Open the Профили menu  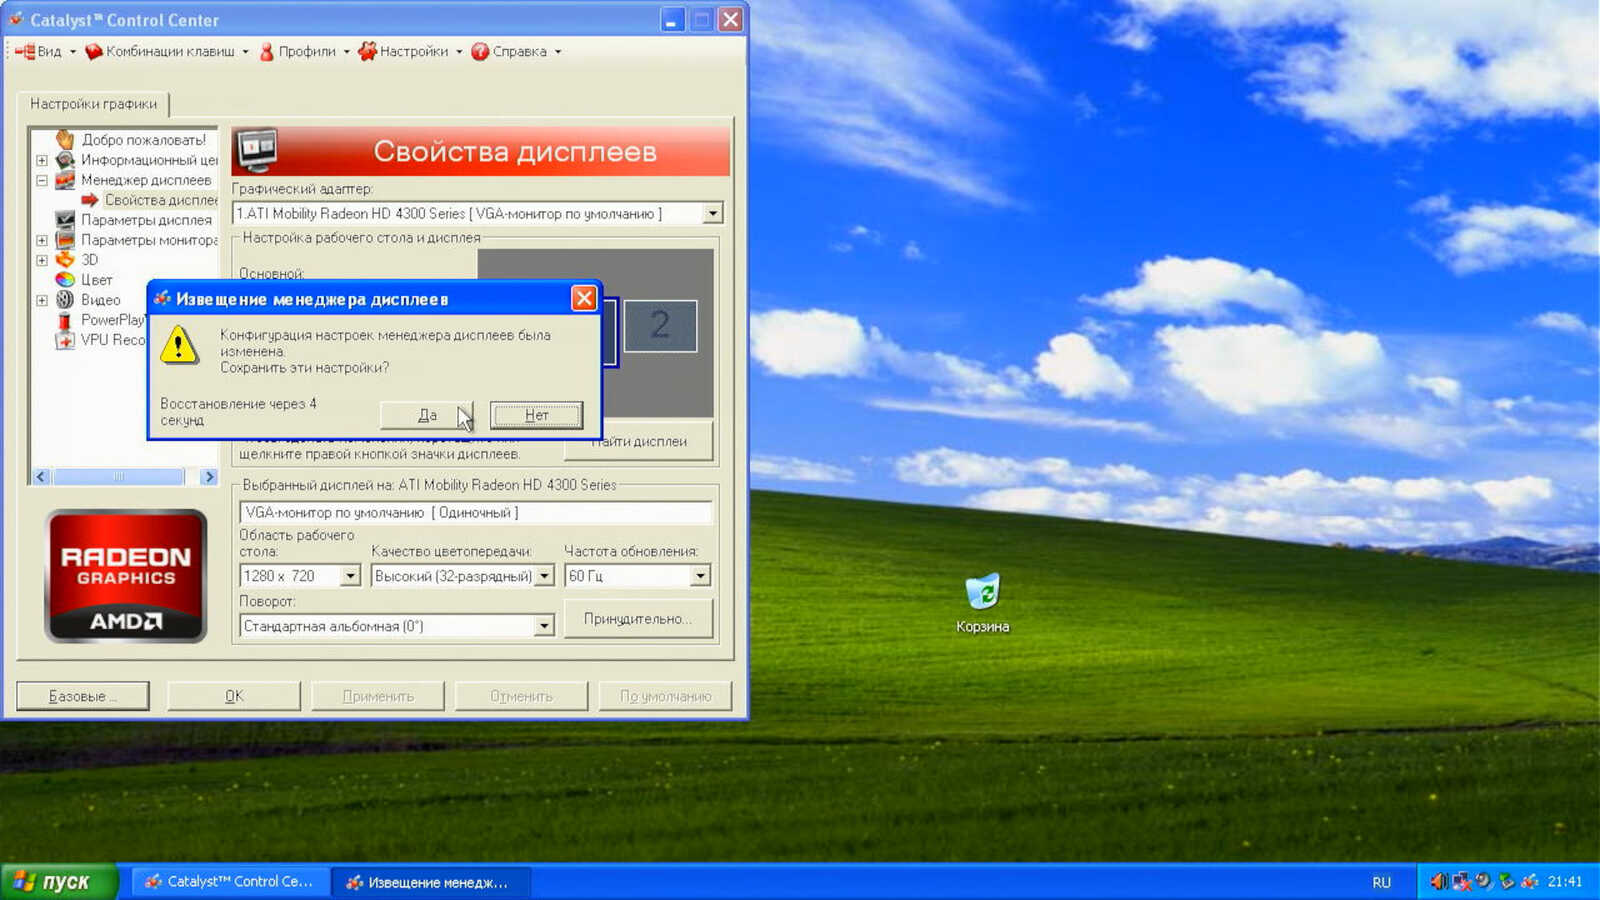pos(304,51)
